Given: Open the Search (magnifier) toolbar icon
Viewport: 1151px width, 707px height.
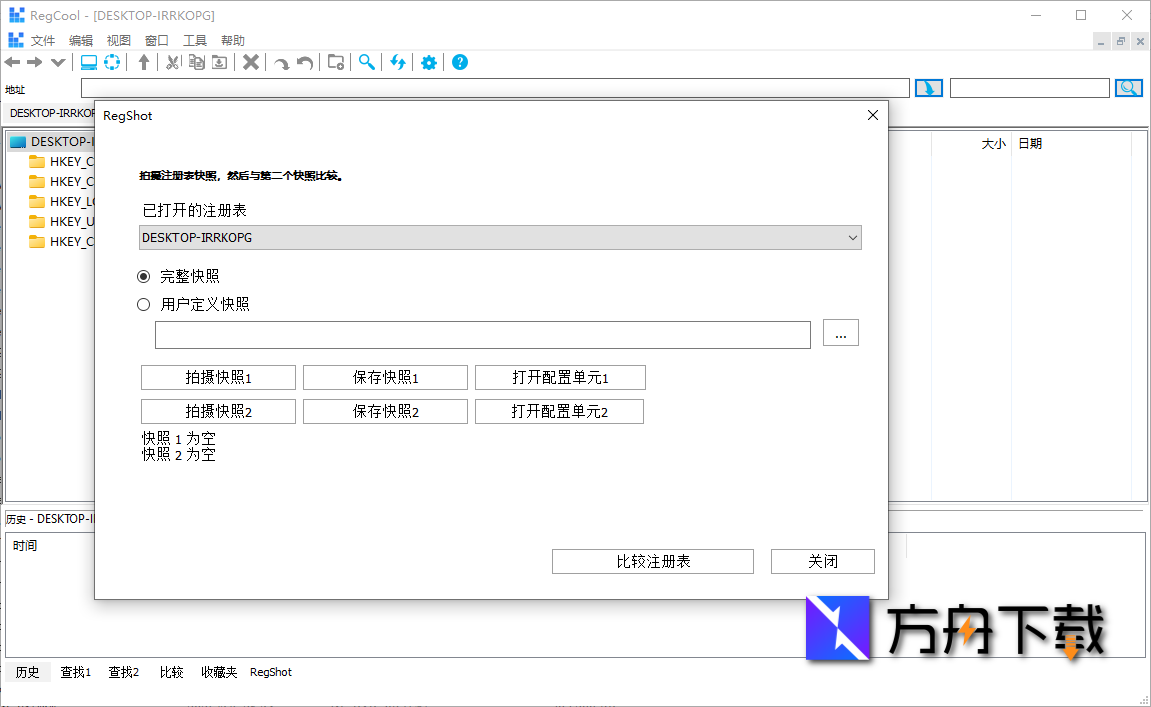Looking at the screenshot, I should click(x=366, y=62).
